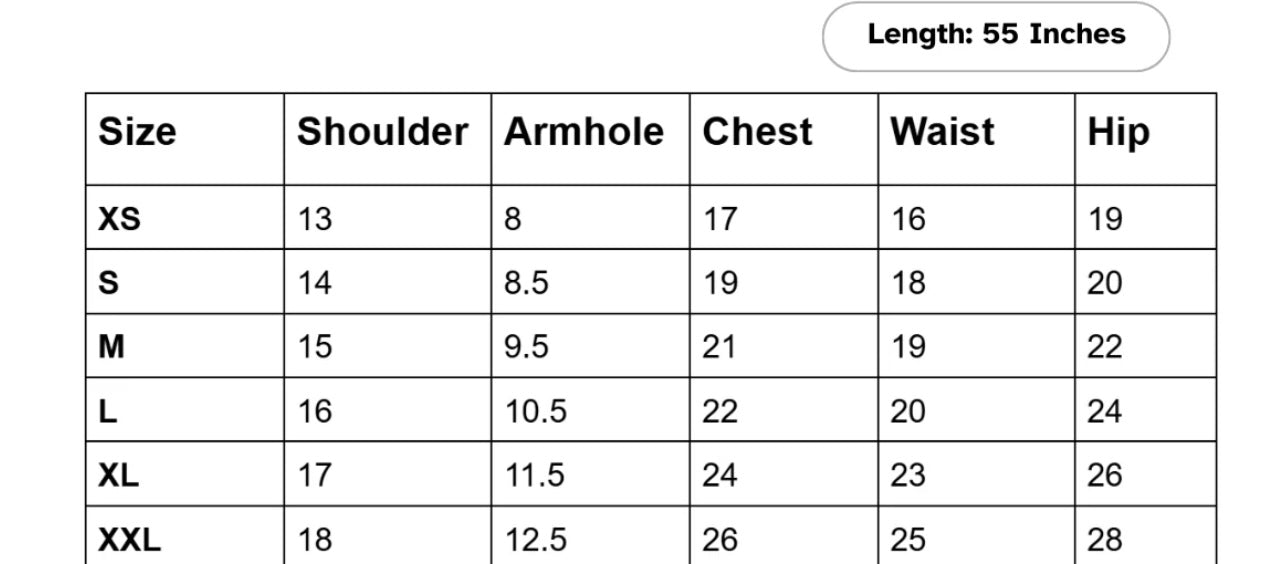
Task: Click the XS shoulder value 13
Action: point(314,219)
